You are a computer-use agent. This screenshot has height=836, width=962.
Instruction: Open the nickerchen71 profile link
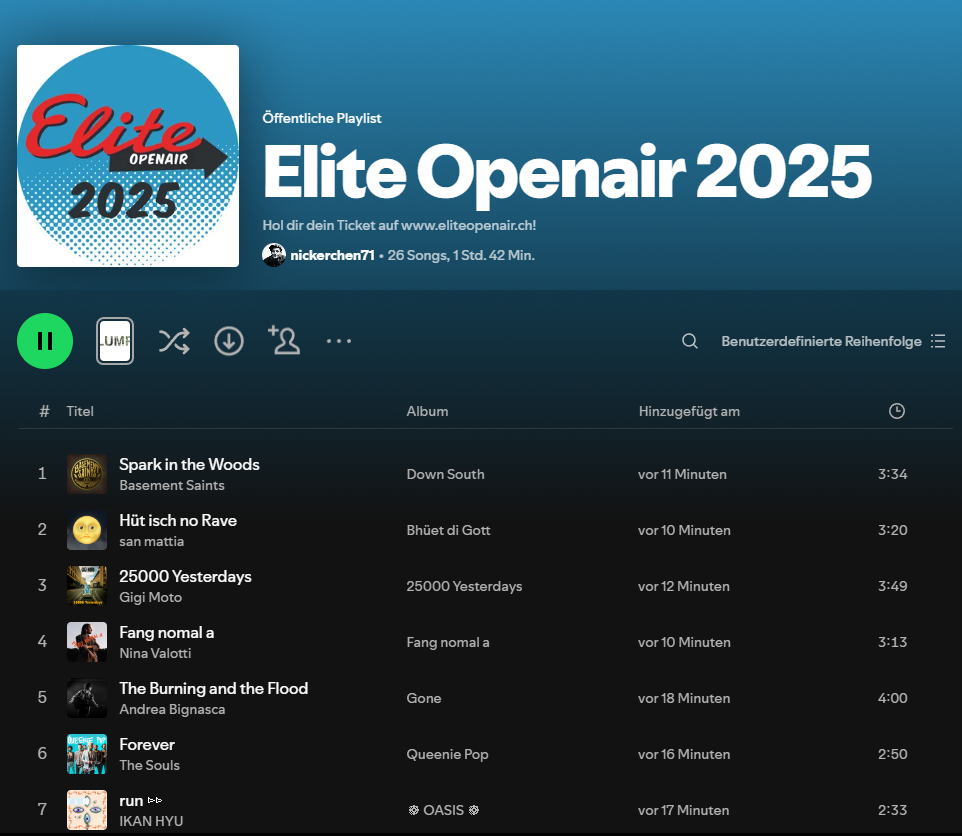point(332,255)
